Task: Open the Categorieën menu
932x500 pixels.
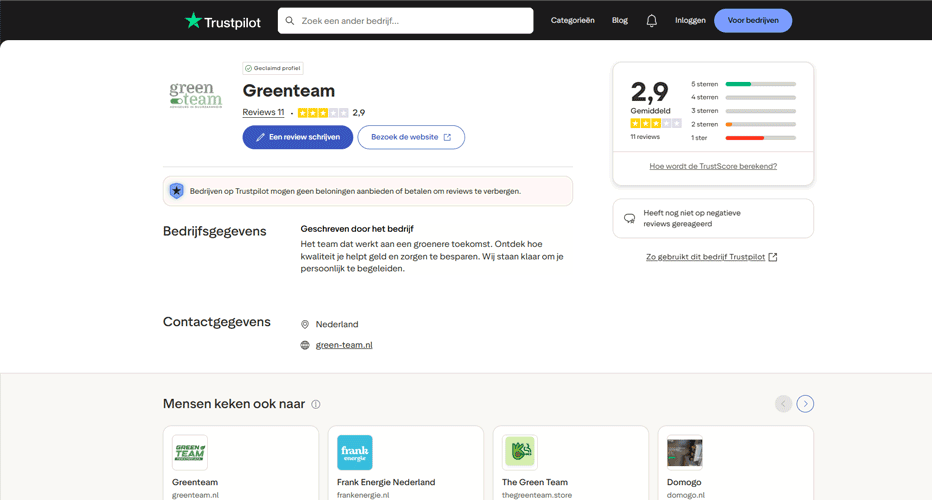Action: (572, 20)
